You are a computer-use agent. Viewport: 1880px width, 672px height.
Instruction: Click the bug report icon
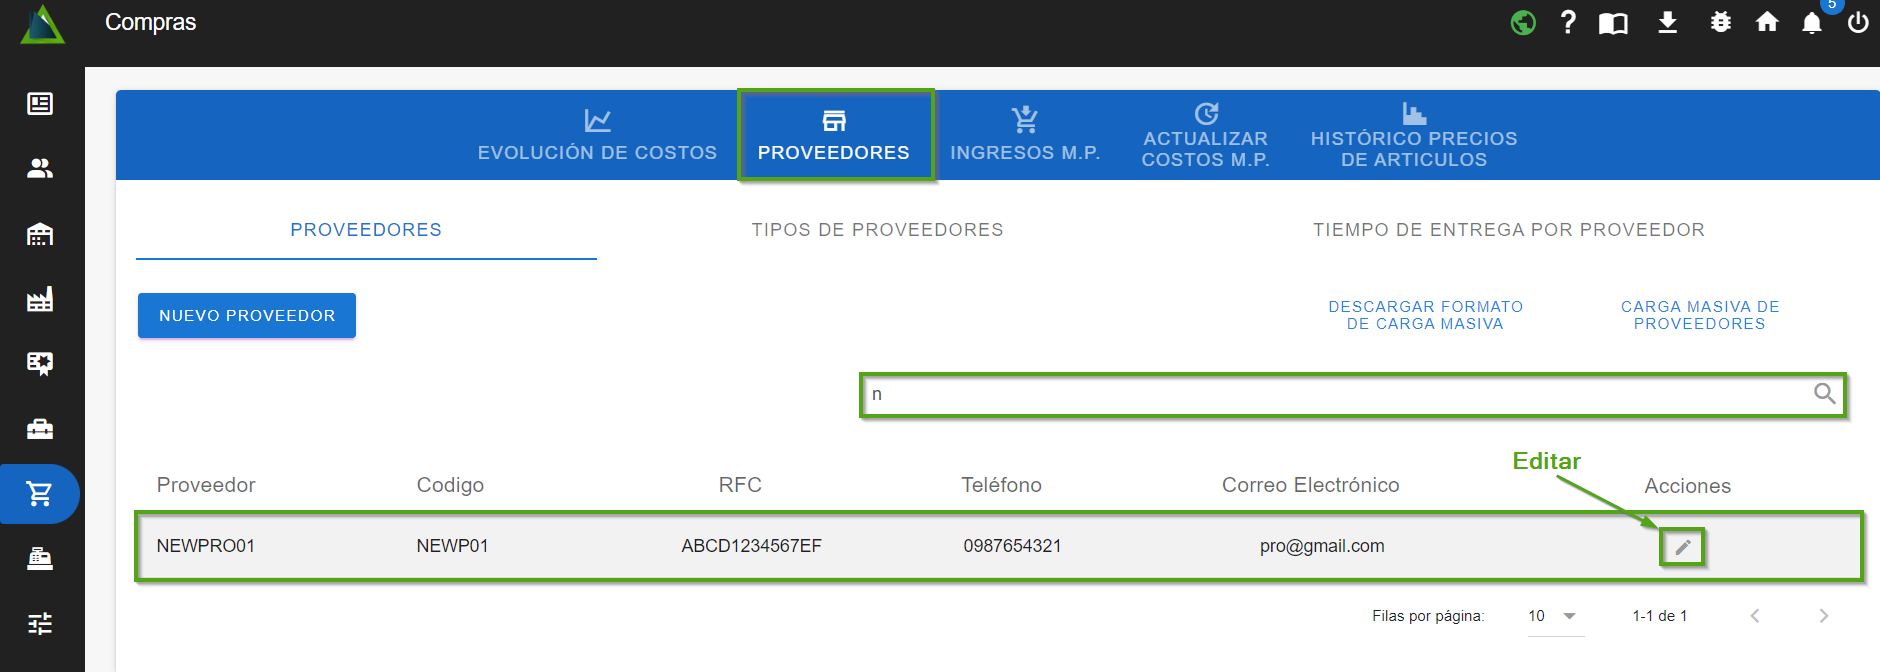[1720, 22]
